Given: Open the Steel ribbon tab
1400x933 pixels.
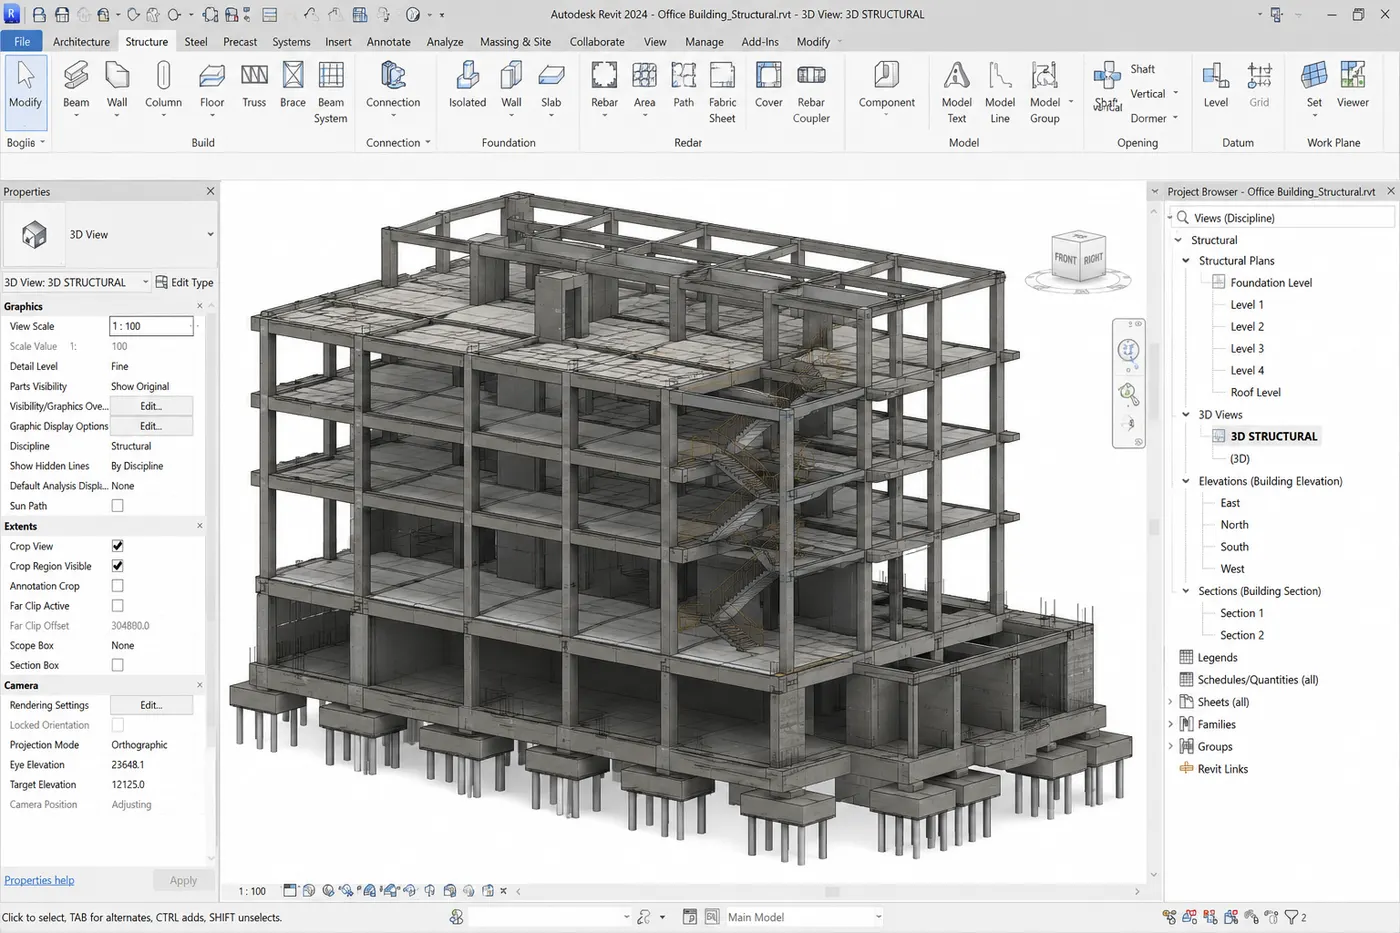Looking at the screenshot, I should click(x=196, y=42).
